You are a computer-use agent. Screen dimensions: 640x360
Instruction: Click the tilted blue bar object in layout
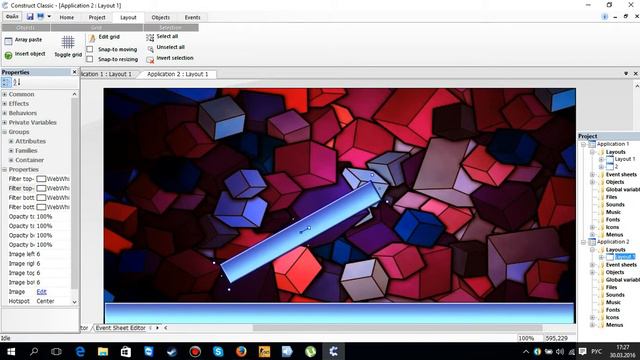tap(302, 231)
